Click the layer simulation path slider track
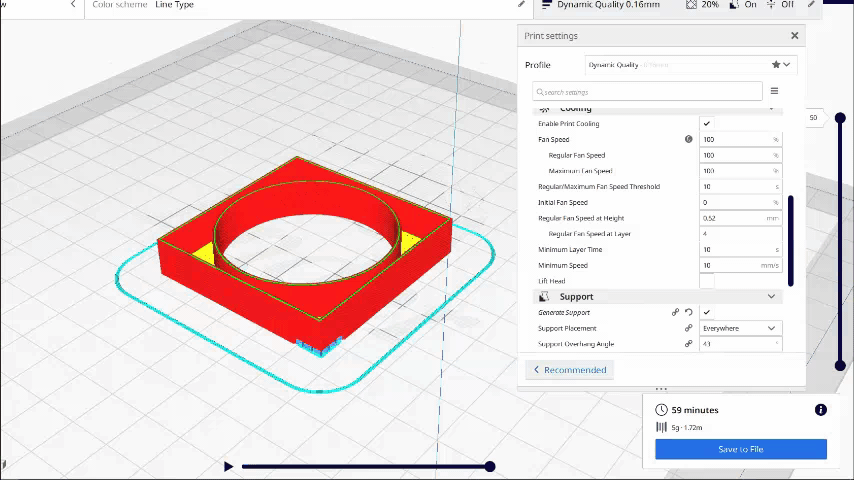Screen dimensions: 854x480 point(365,467)
